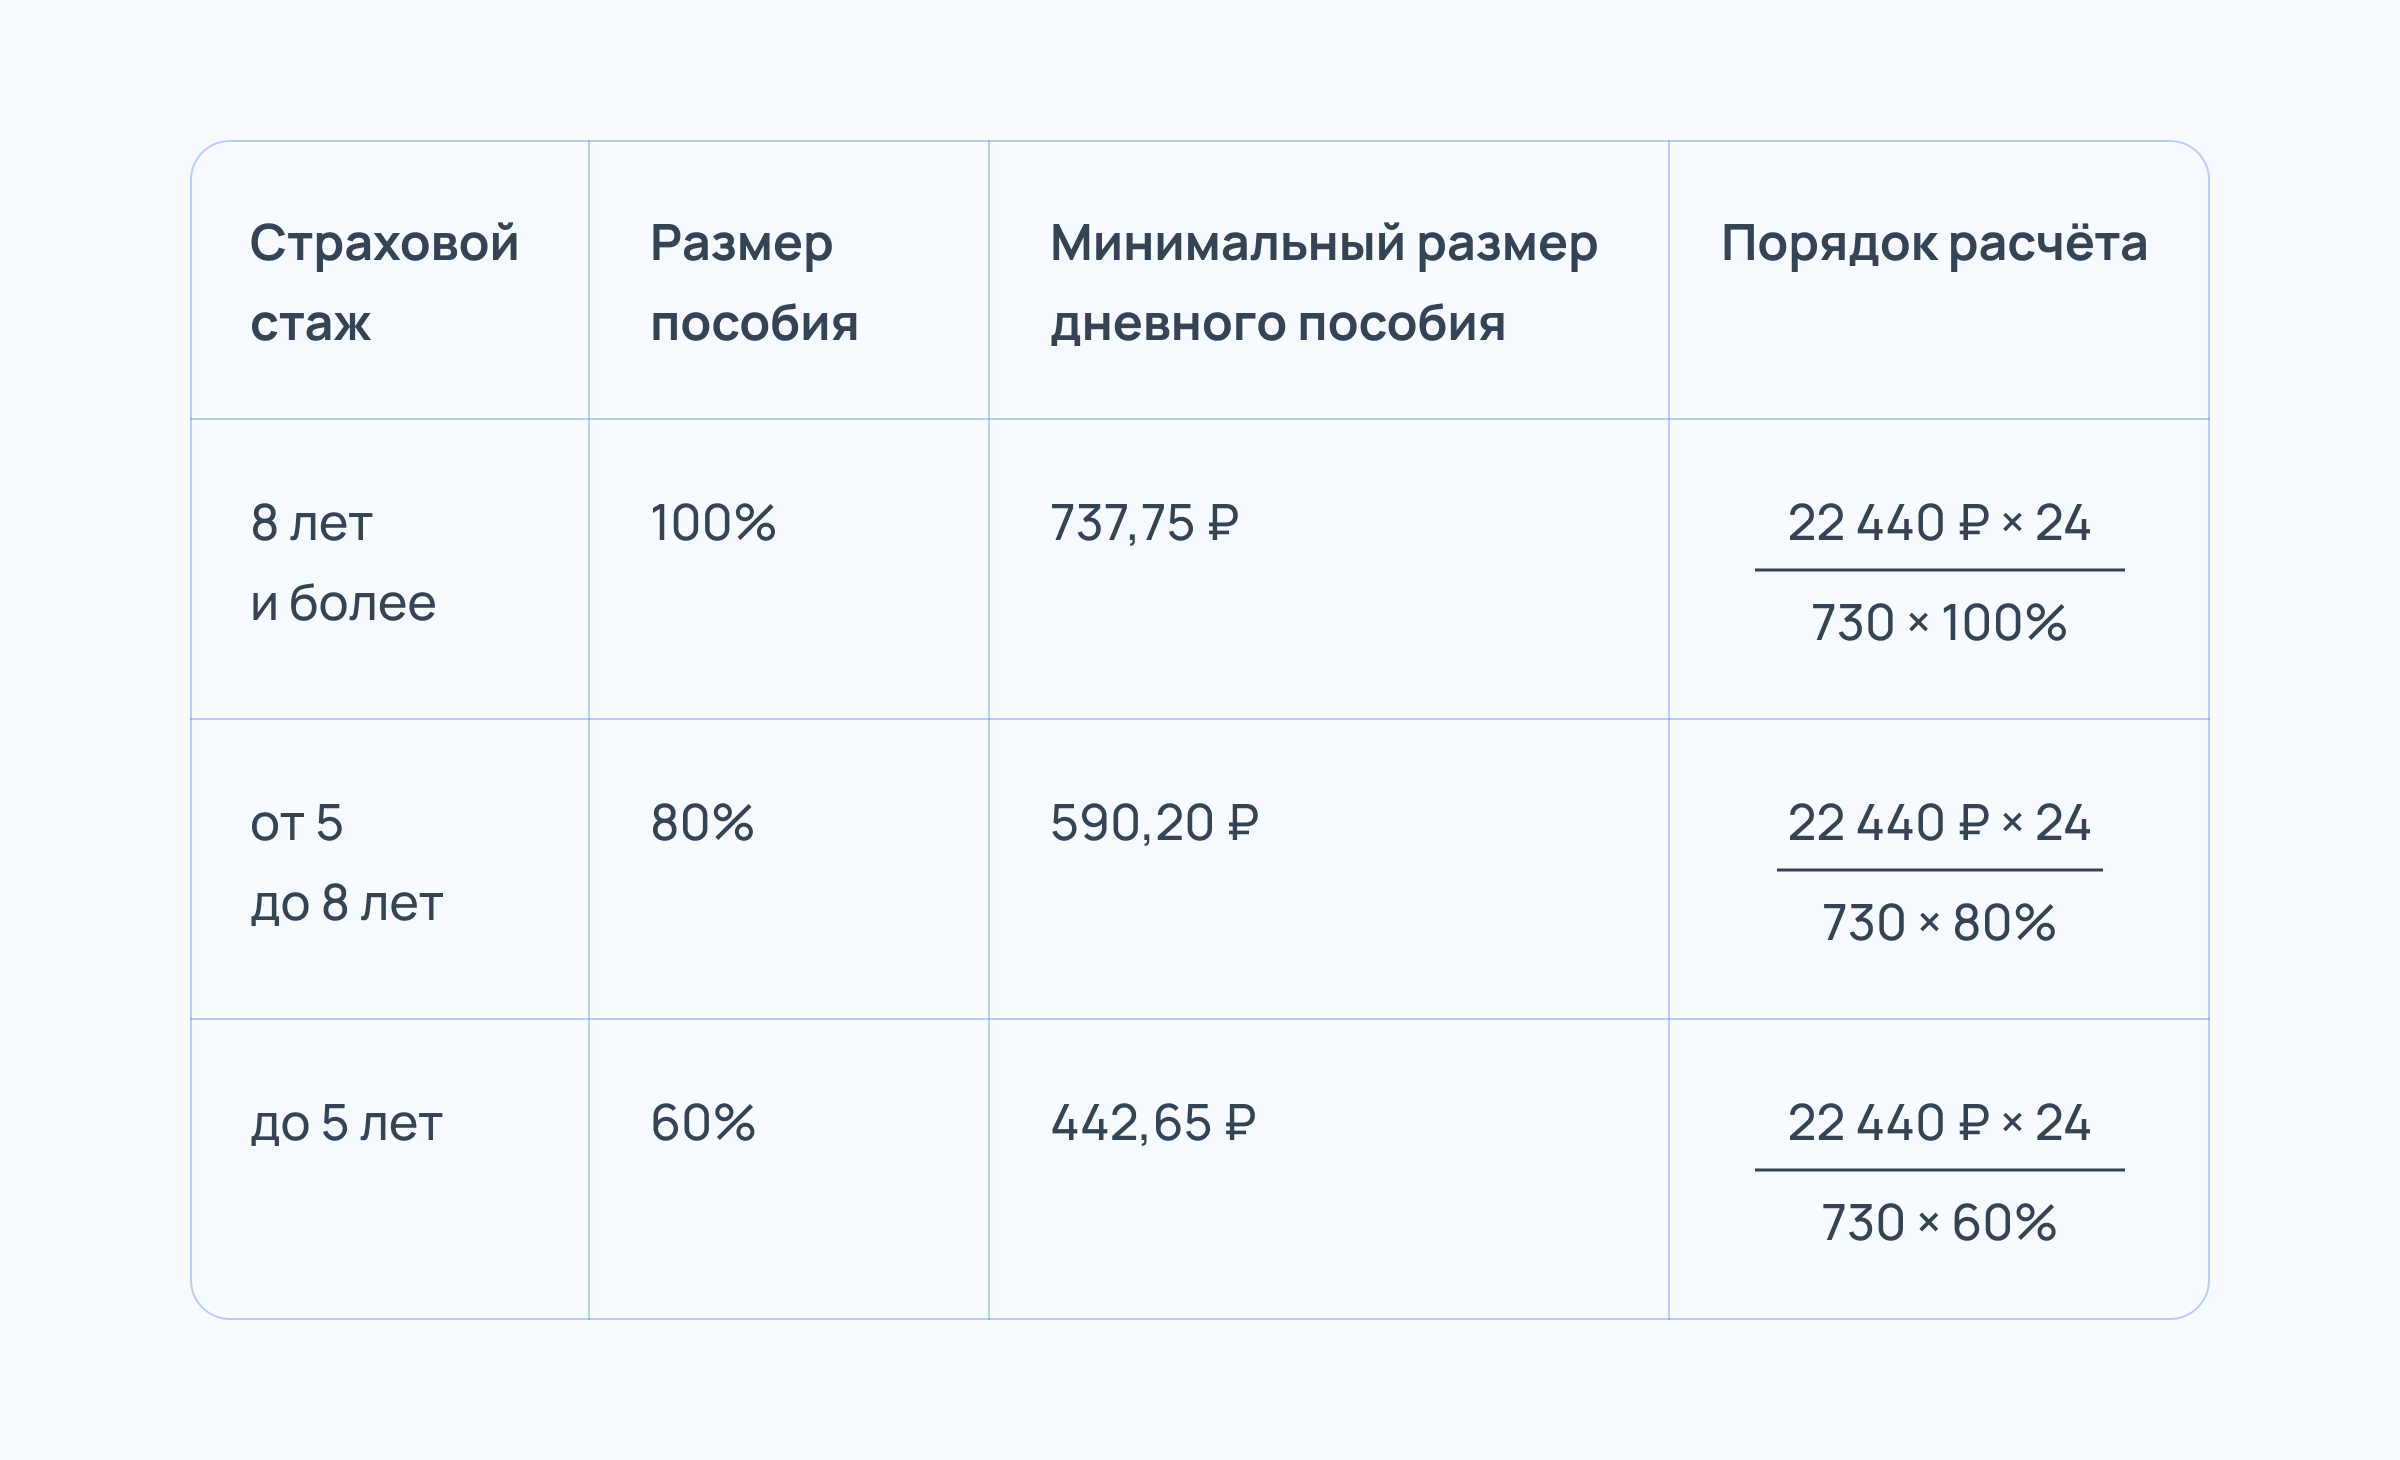Click the 60% benefit size cell
This screenshot has height=1460, width=2400.
coord(703,1123)
